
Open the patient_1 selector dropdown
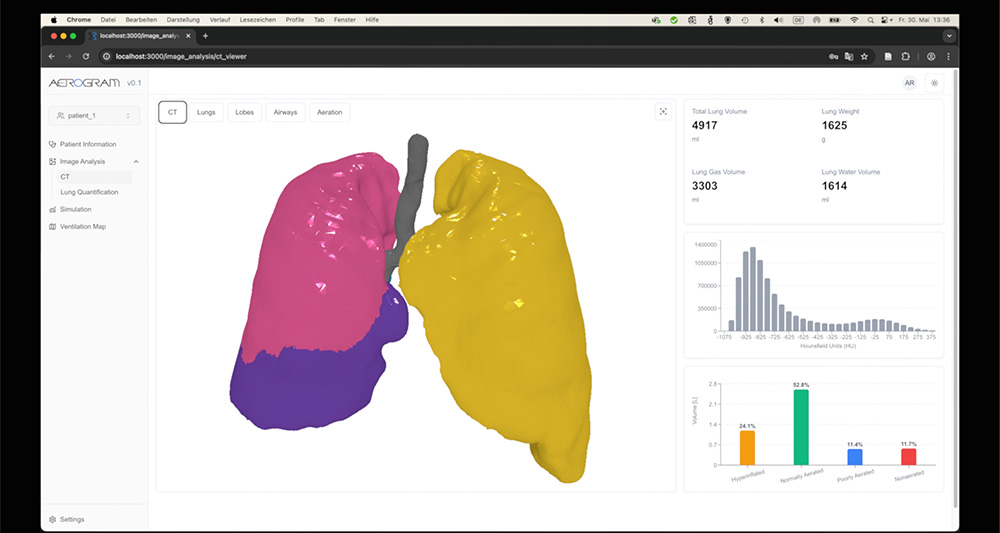click(94, 115)
